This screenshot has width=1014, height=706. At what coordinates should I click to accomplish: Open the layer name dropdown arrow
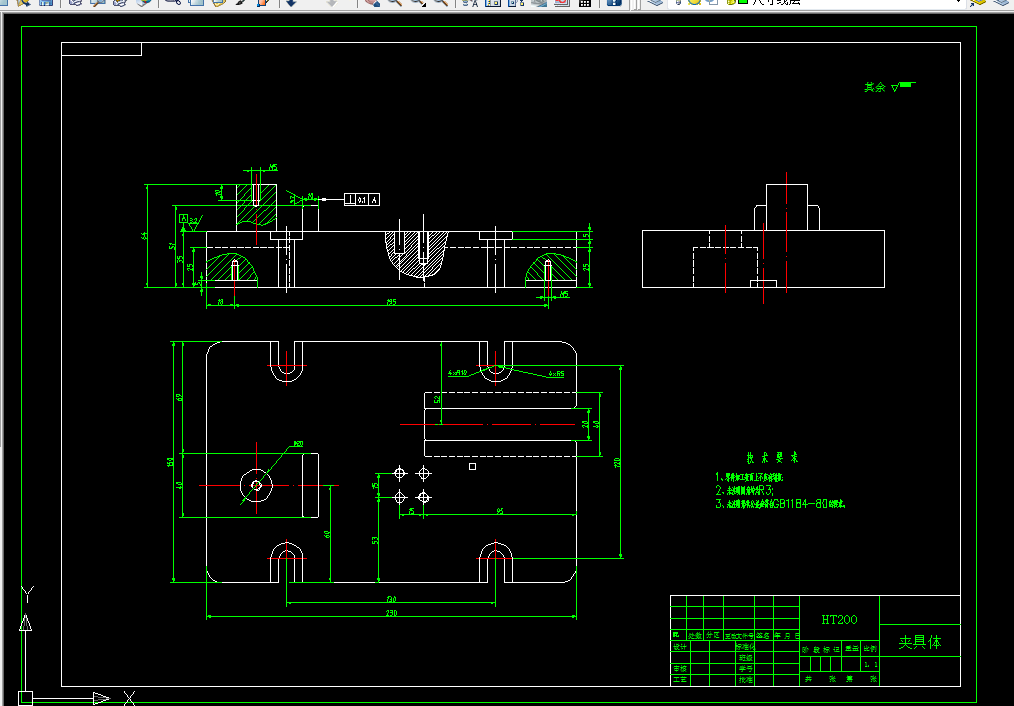(x=958, y=2)
